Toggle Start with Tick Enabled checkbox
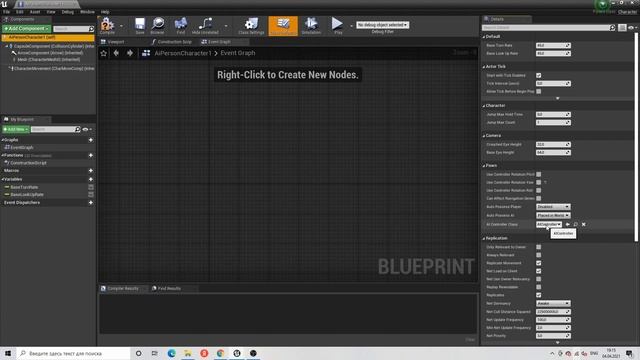The height and width of the screenshot is (360, 640). point(539,76)
